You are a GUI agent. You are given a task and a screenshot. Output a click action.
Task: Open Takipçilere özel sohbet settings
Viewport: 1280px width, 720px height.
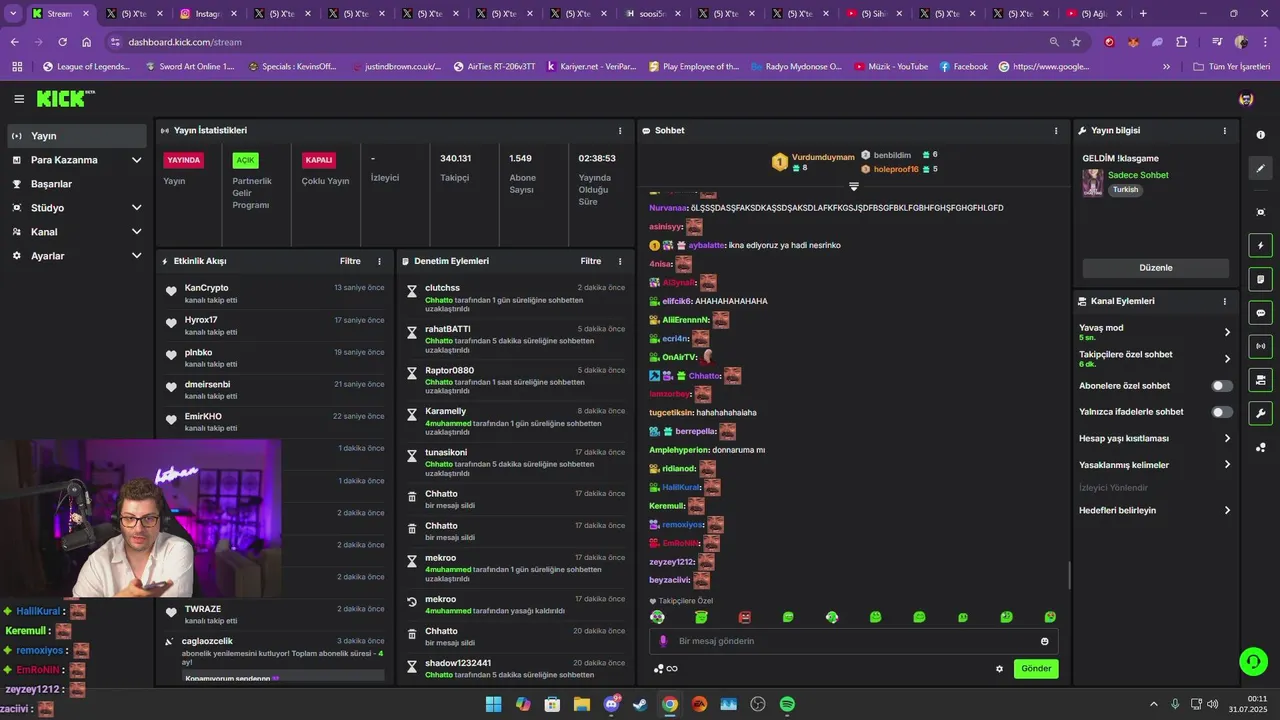[x=1155, y=359]
